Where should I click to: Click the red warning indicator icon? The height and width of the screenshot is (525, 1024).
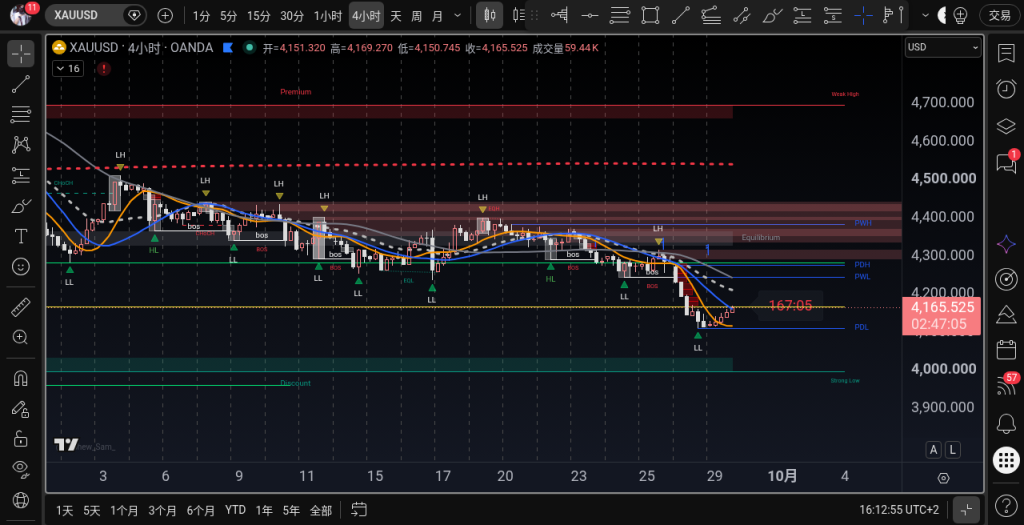104,69
